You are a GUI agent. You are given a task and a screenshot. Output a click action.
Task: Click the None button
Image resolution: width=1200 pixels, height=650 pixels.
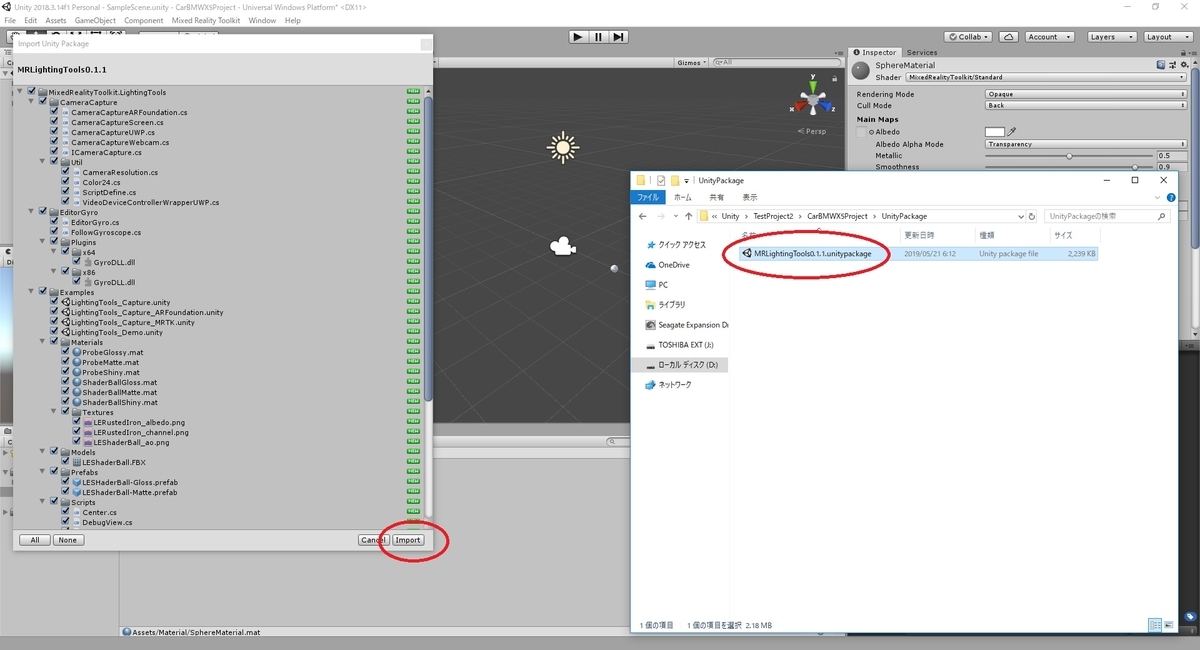pos(68,540)
